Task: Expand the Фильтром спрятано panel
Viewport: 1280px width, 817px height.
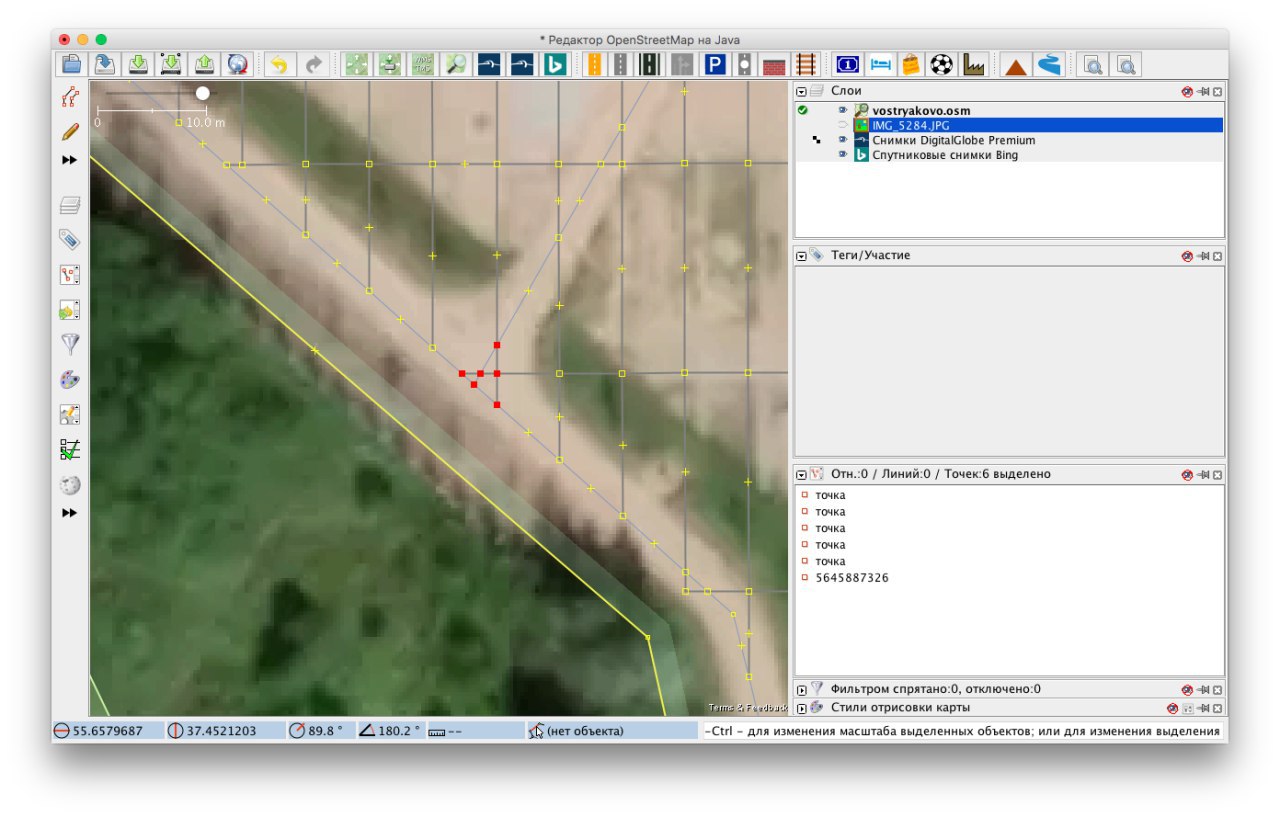Action: click(x=801, y=689)
